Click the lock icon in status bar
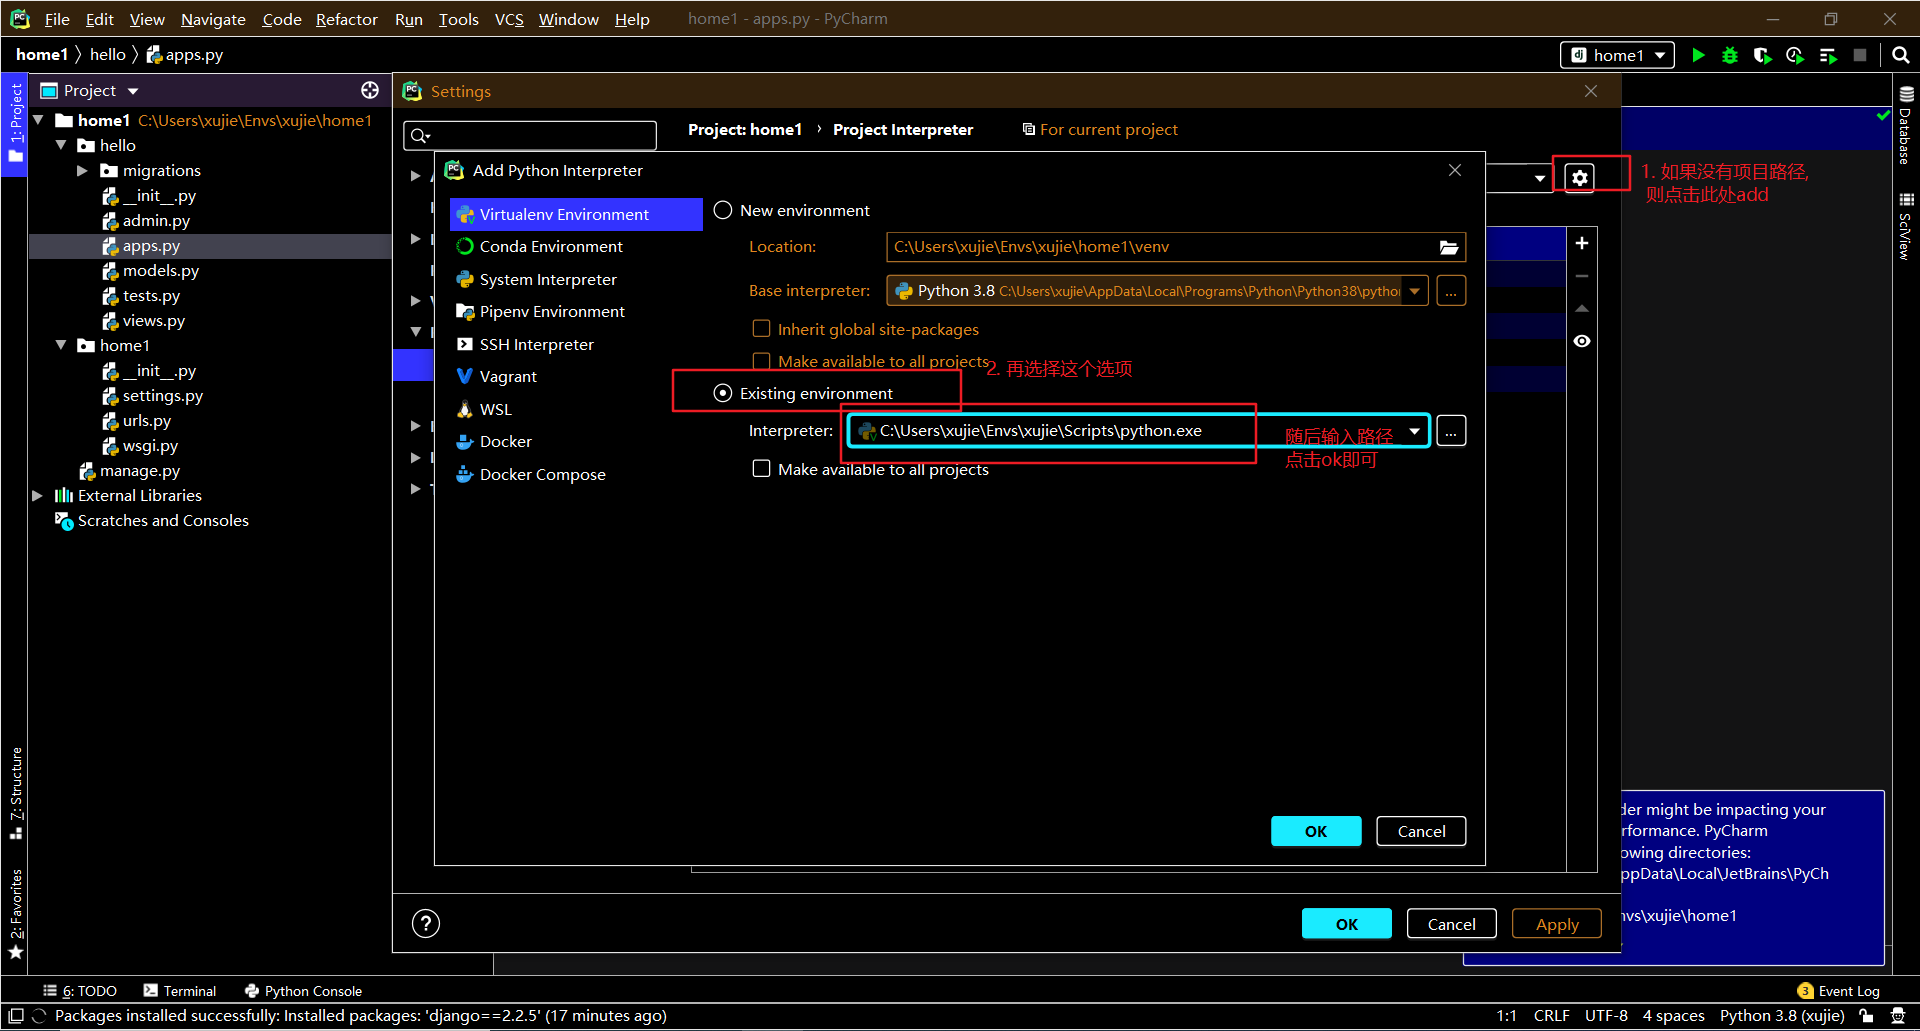 pos(1866,1016)
